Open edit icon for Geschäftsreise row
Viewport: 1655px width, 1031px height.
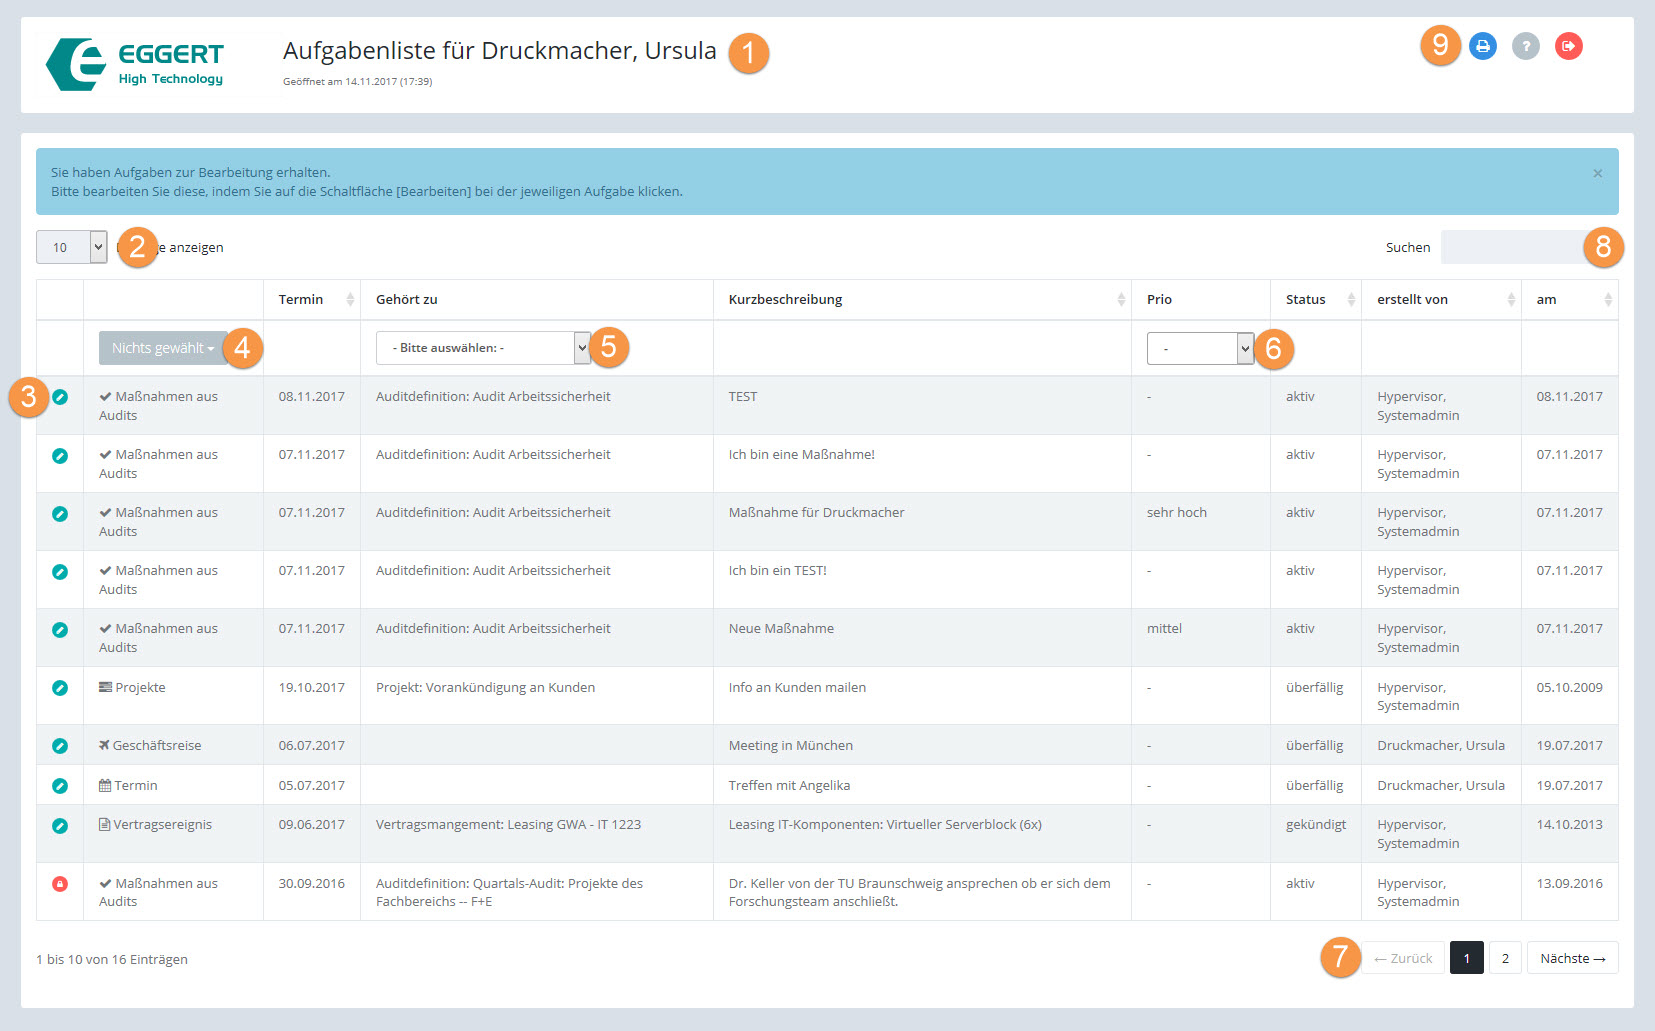pos(60,746)
